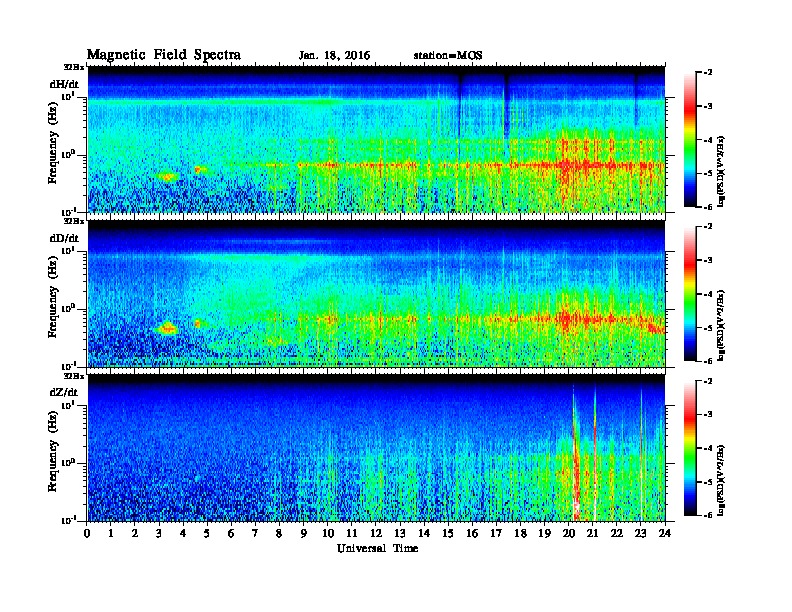Click the '-6' value on dH/dt color scale
Viewport: 792px width, 612px height.
(708, 207)
